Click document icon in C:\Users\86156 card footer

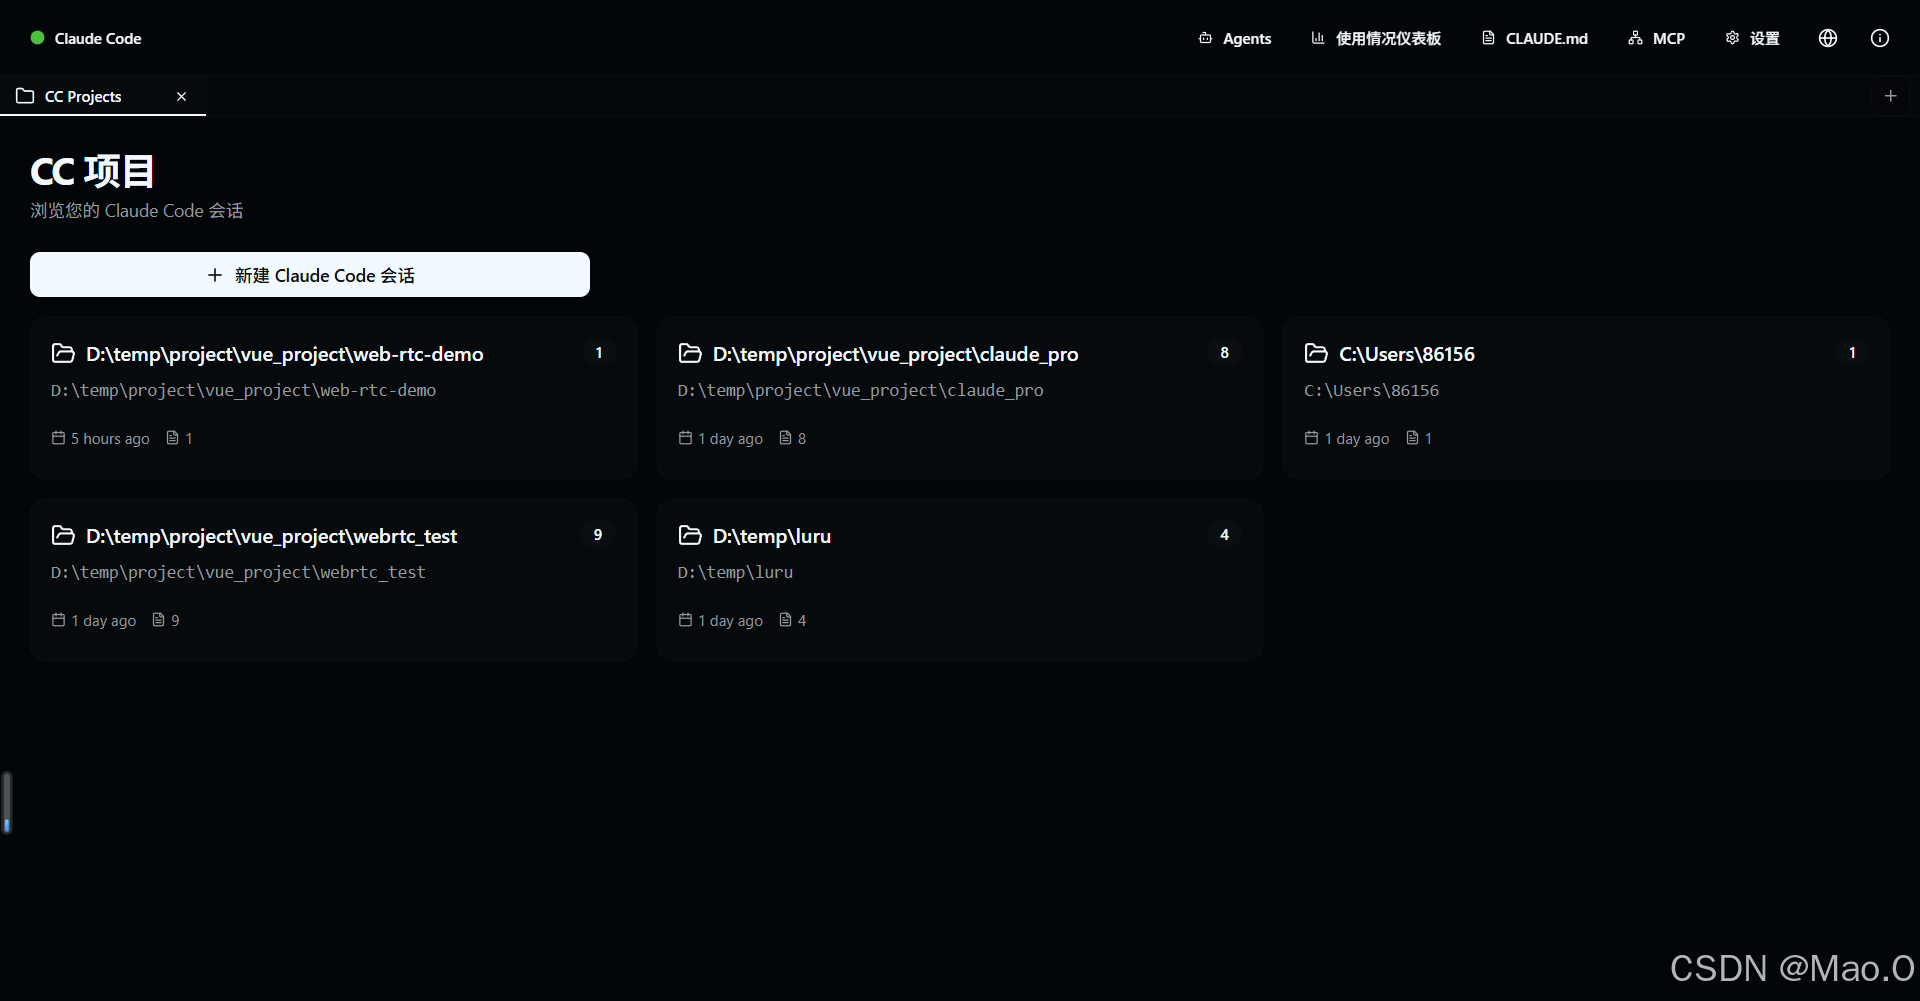(x=1412, y=438)
